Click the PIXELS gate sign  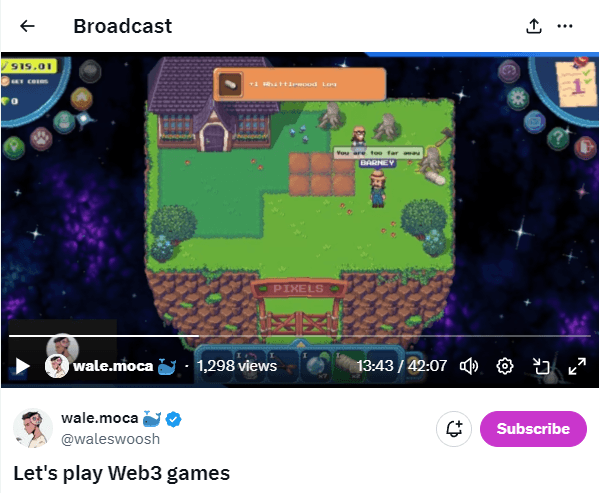[x=298, y=289]
